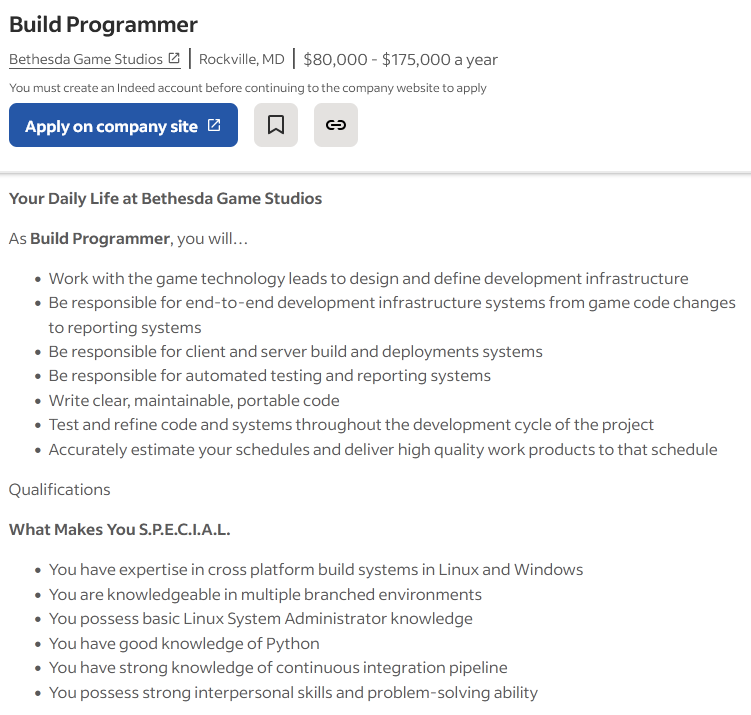This screenshot has width=751, height=715.
Task: Click external-link icon inside the Apply button
Action: coord(214,125)
